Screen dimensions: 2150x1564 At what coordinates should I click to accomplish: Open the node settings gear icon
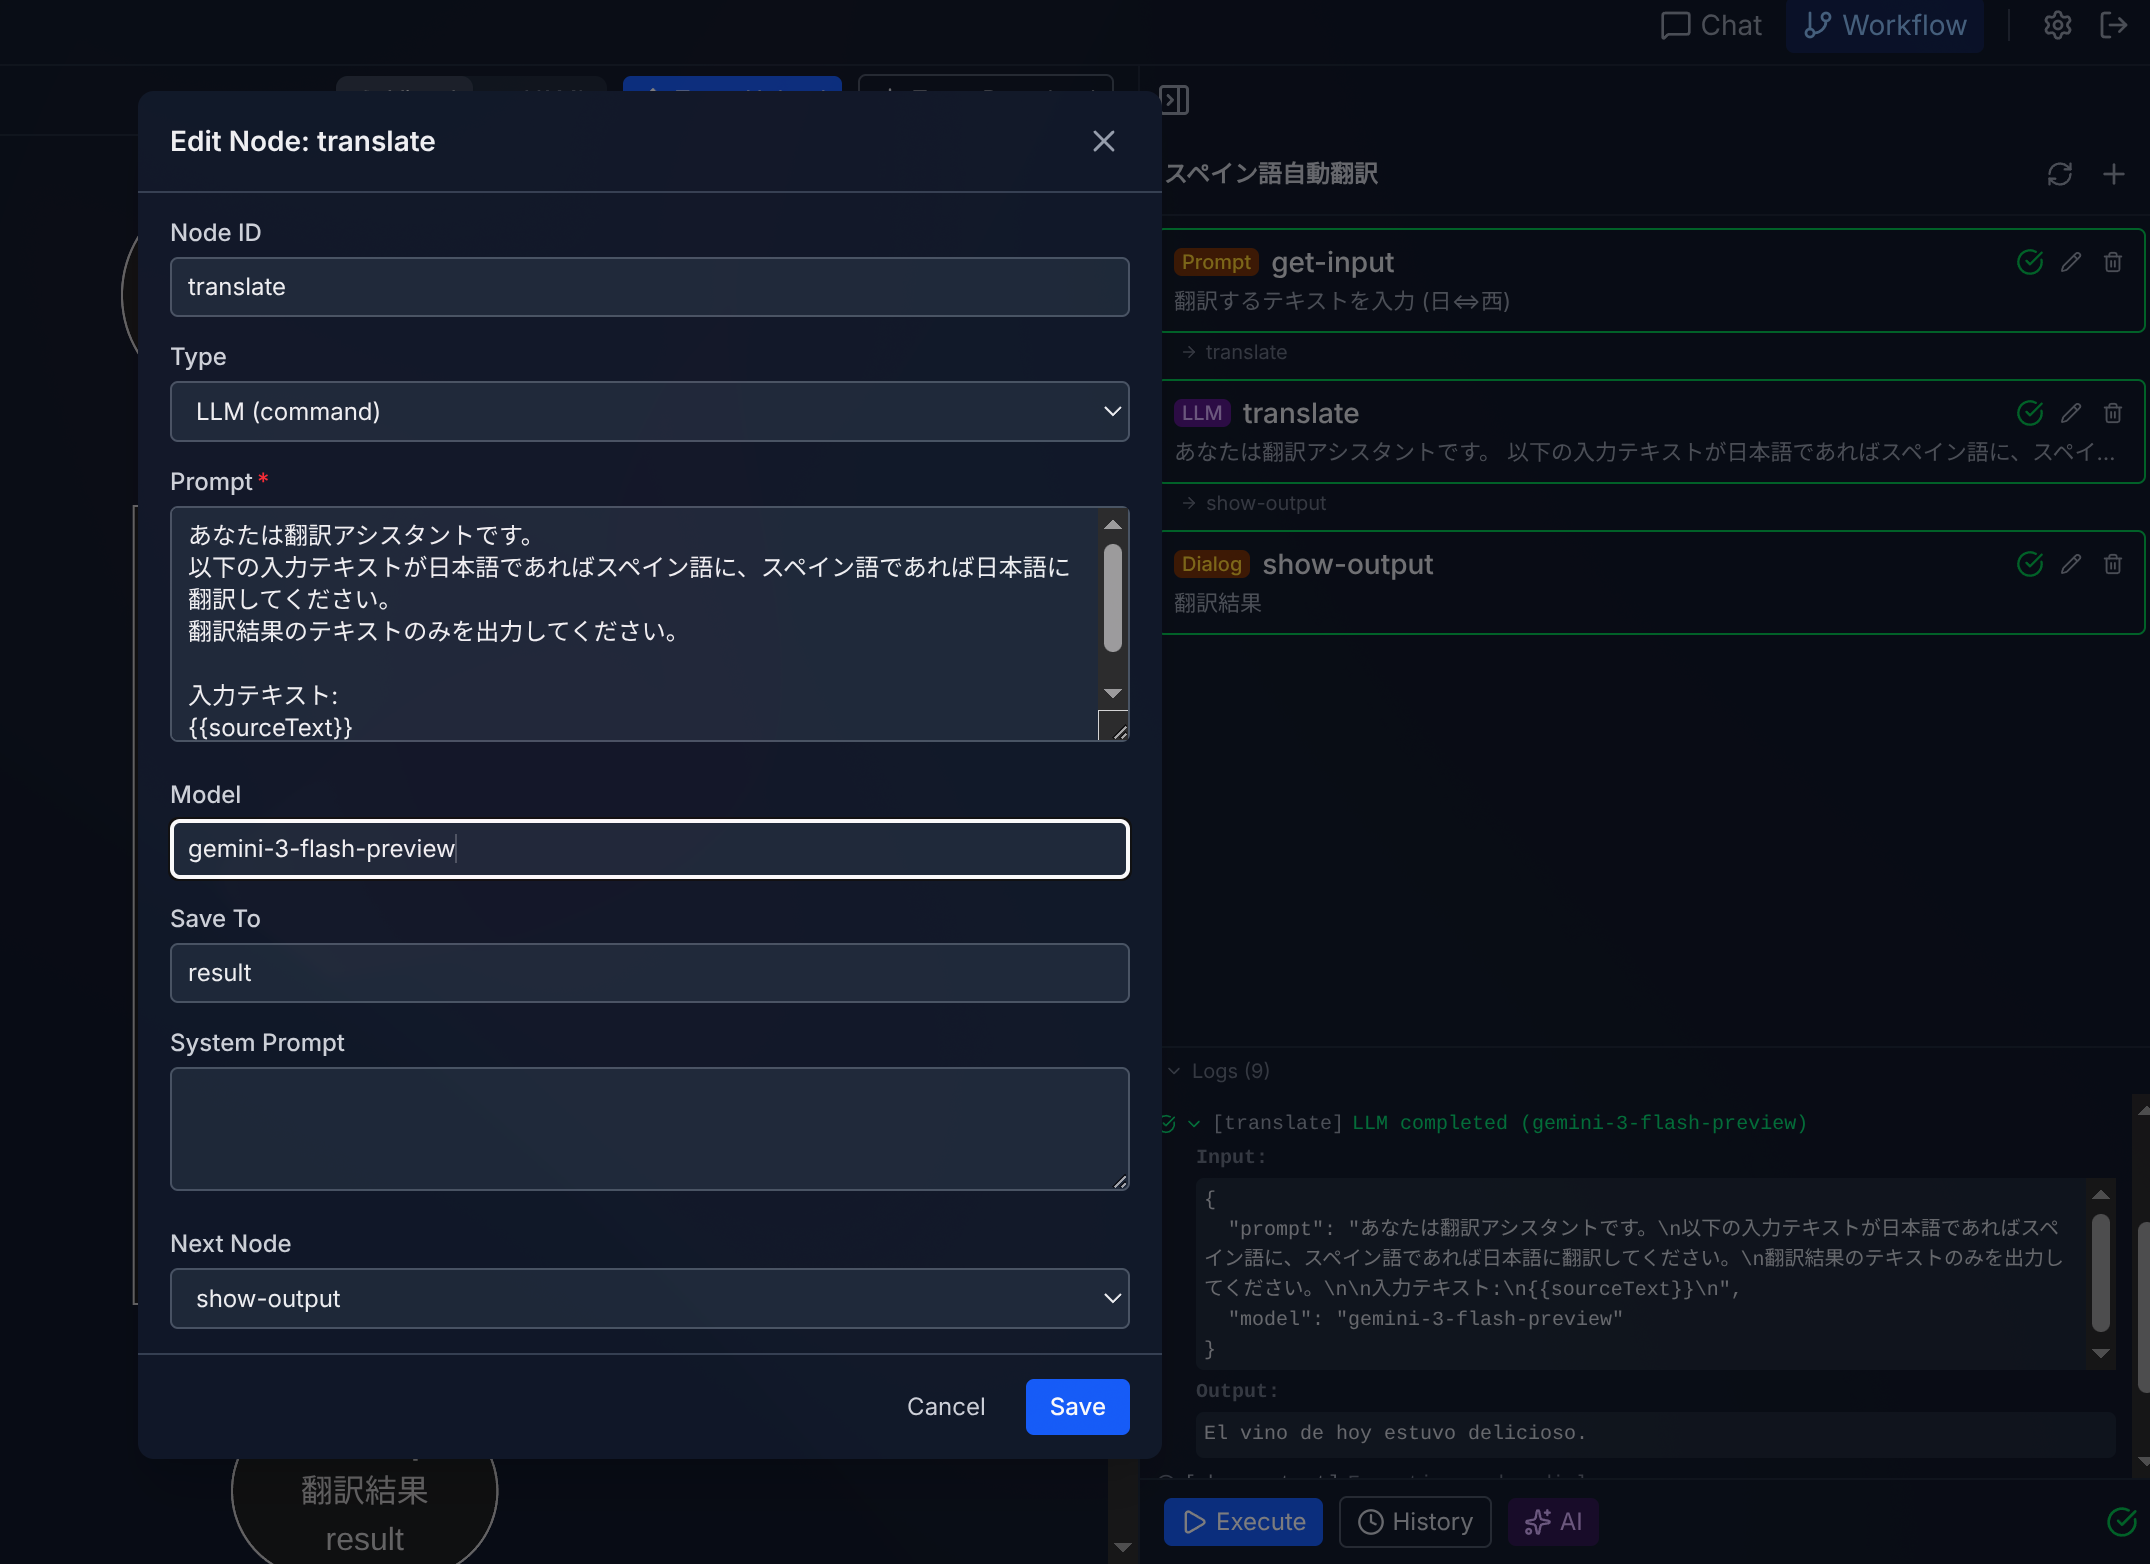click(2057, 25)
